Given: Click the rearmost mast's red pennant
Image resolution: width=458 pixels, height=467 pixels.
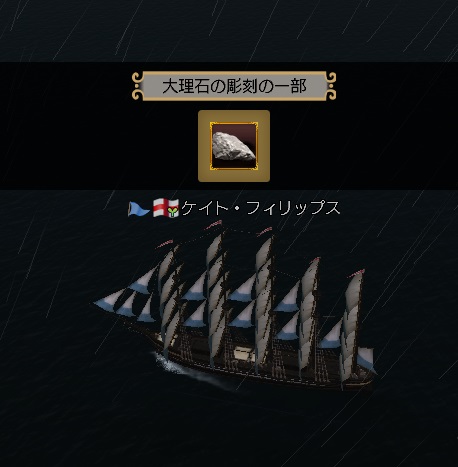Looking at the screenshot, I should [x=356, y=273].
